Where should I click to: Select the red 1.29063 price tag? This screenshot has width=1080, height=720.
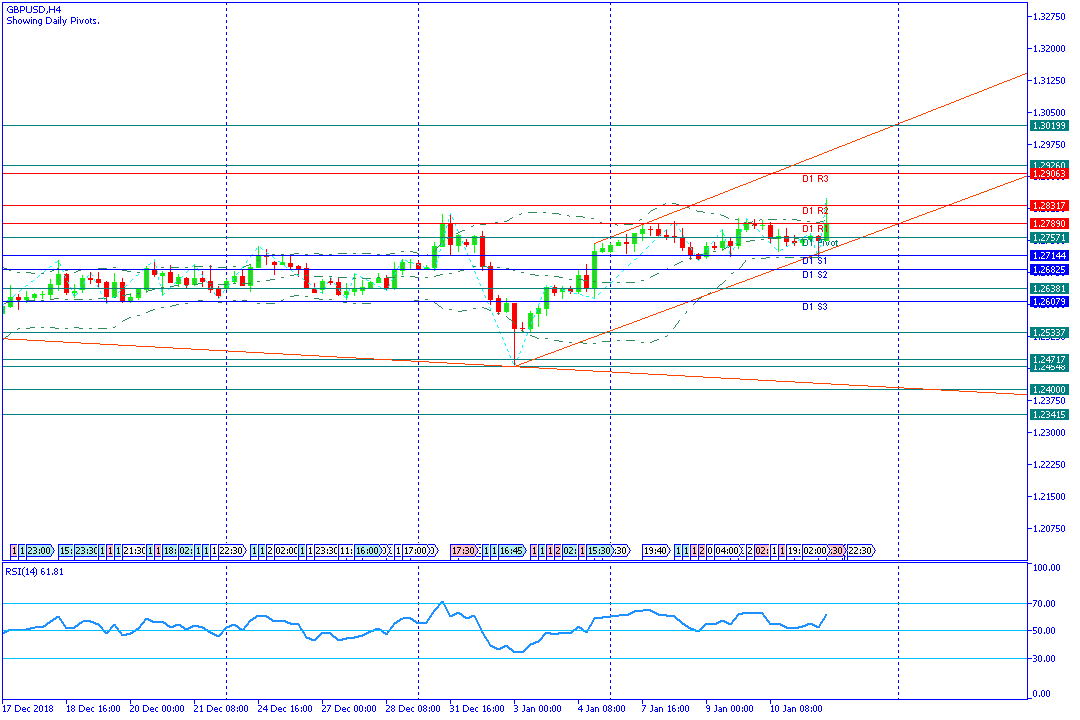pyautogui.click(x=1049, y=174)
